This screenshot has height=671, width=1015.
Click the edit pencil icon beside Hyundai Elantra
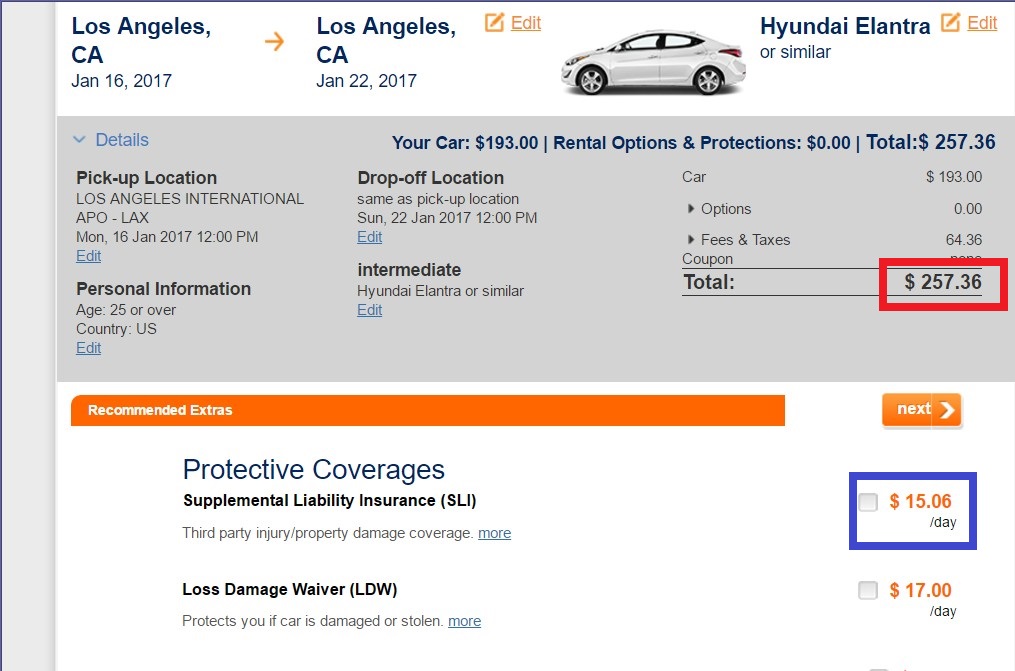(x=950, y=23)
